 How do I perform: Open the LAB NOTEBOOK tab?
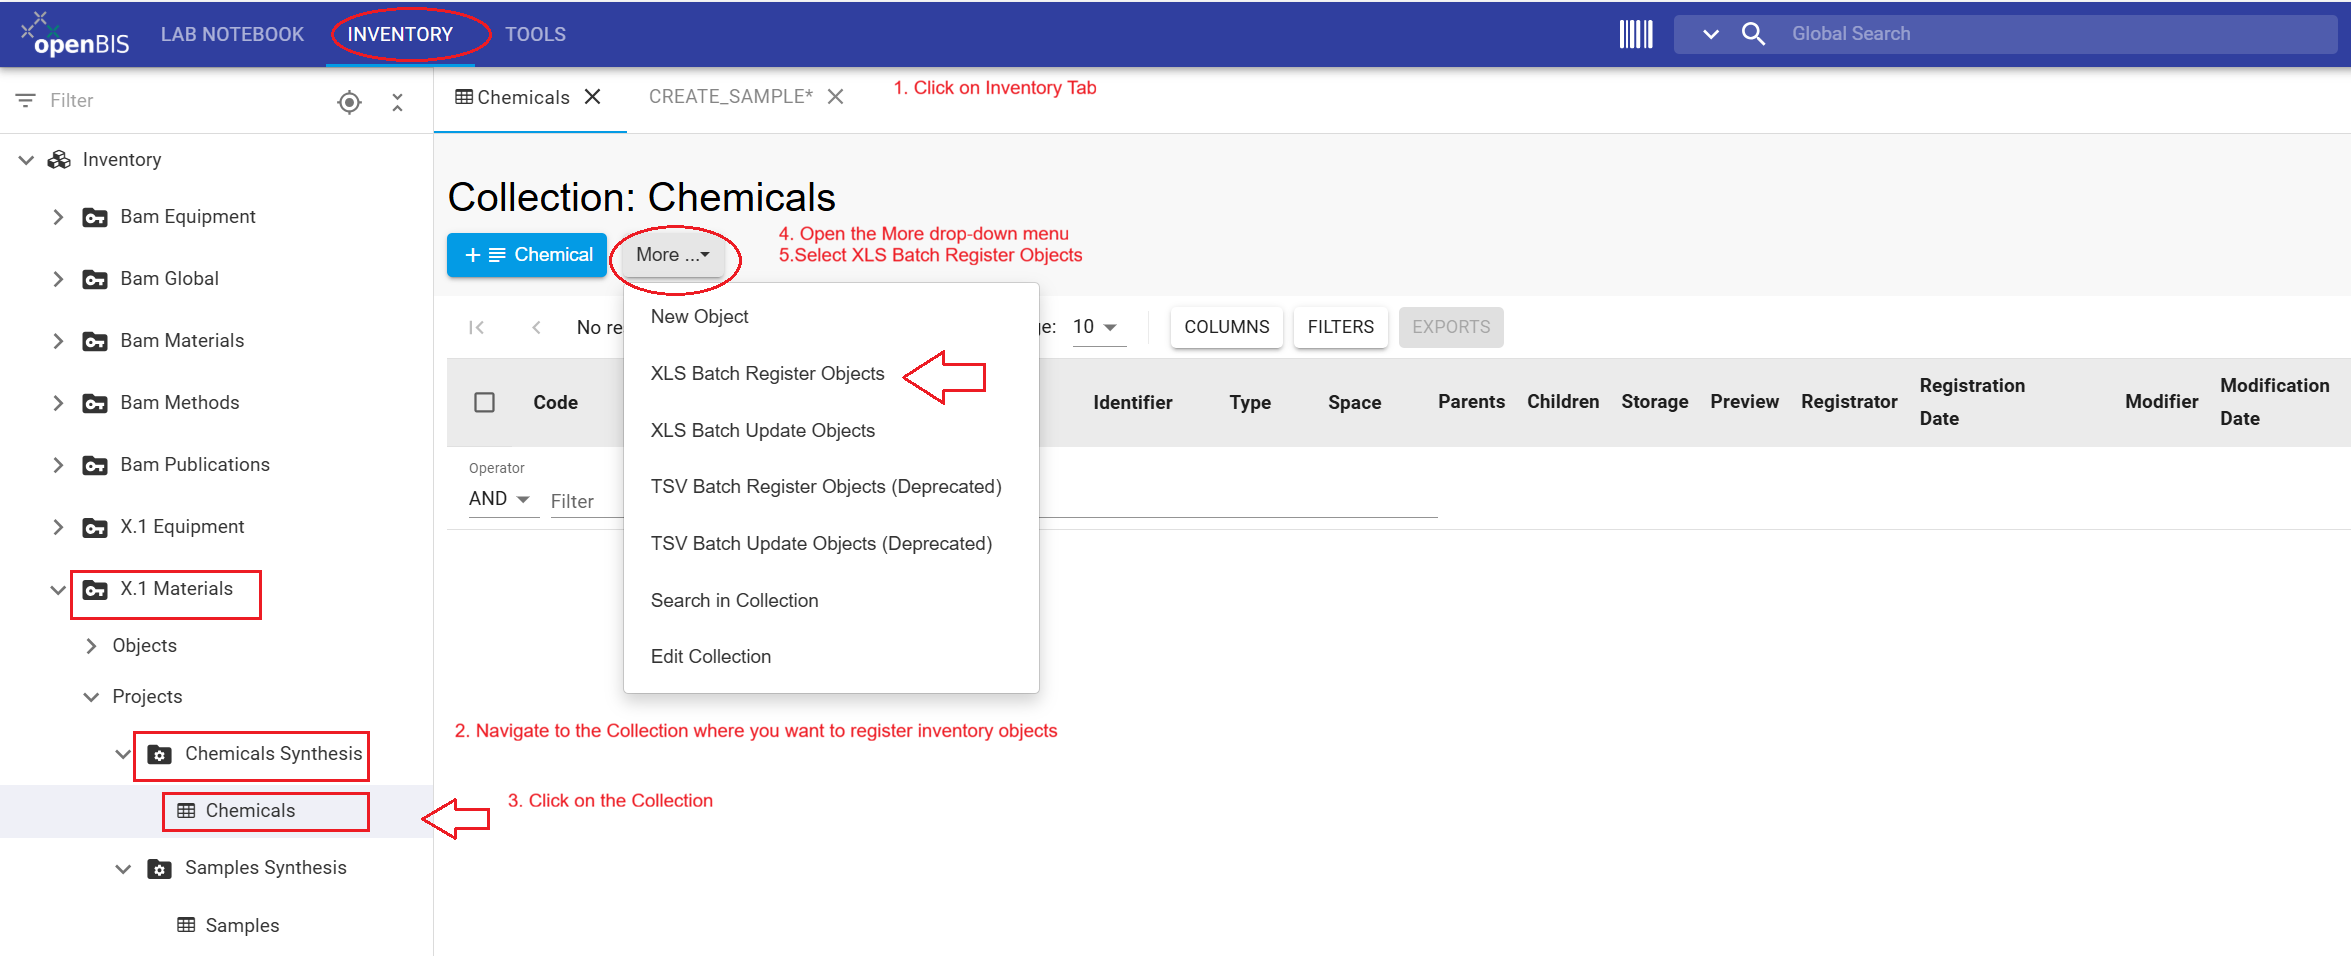[x=232, y=34]
